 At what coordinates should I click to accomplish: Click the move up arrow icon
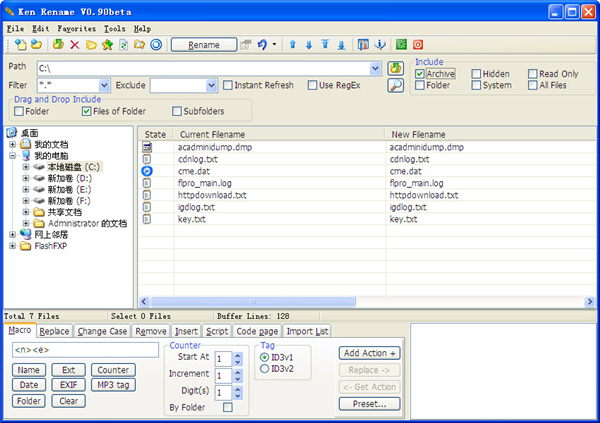coord(292,46)
